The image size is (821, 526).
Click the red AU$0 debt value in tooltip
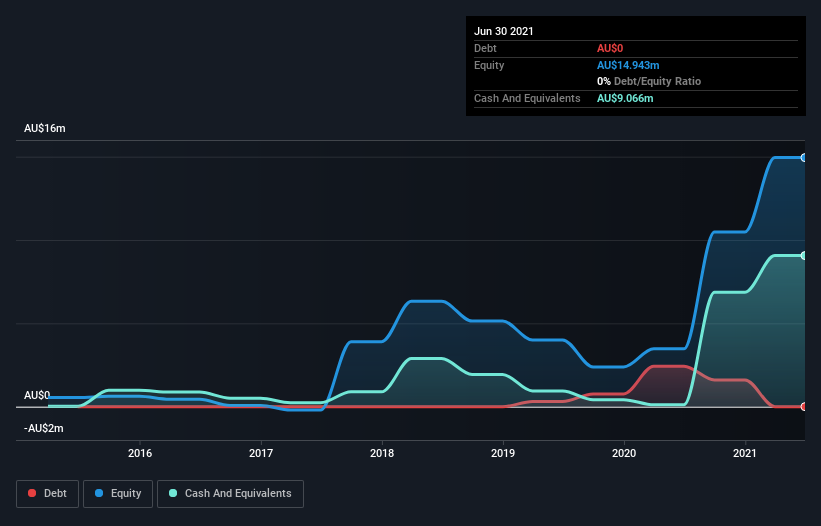(x=610, y=48)
